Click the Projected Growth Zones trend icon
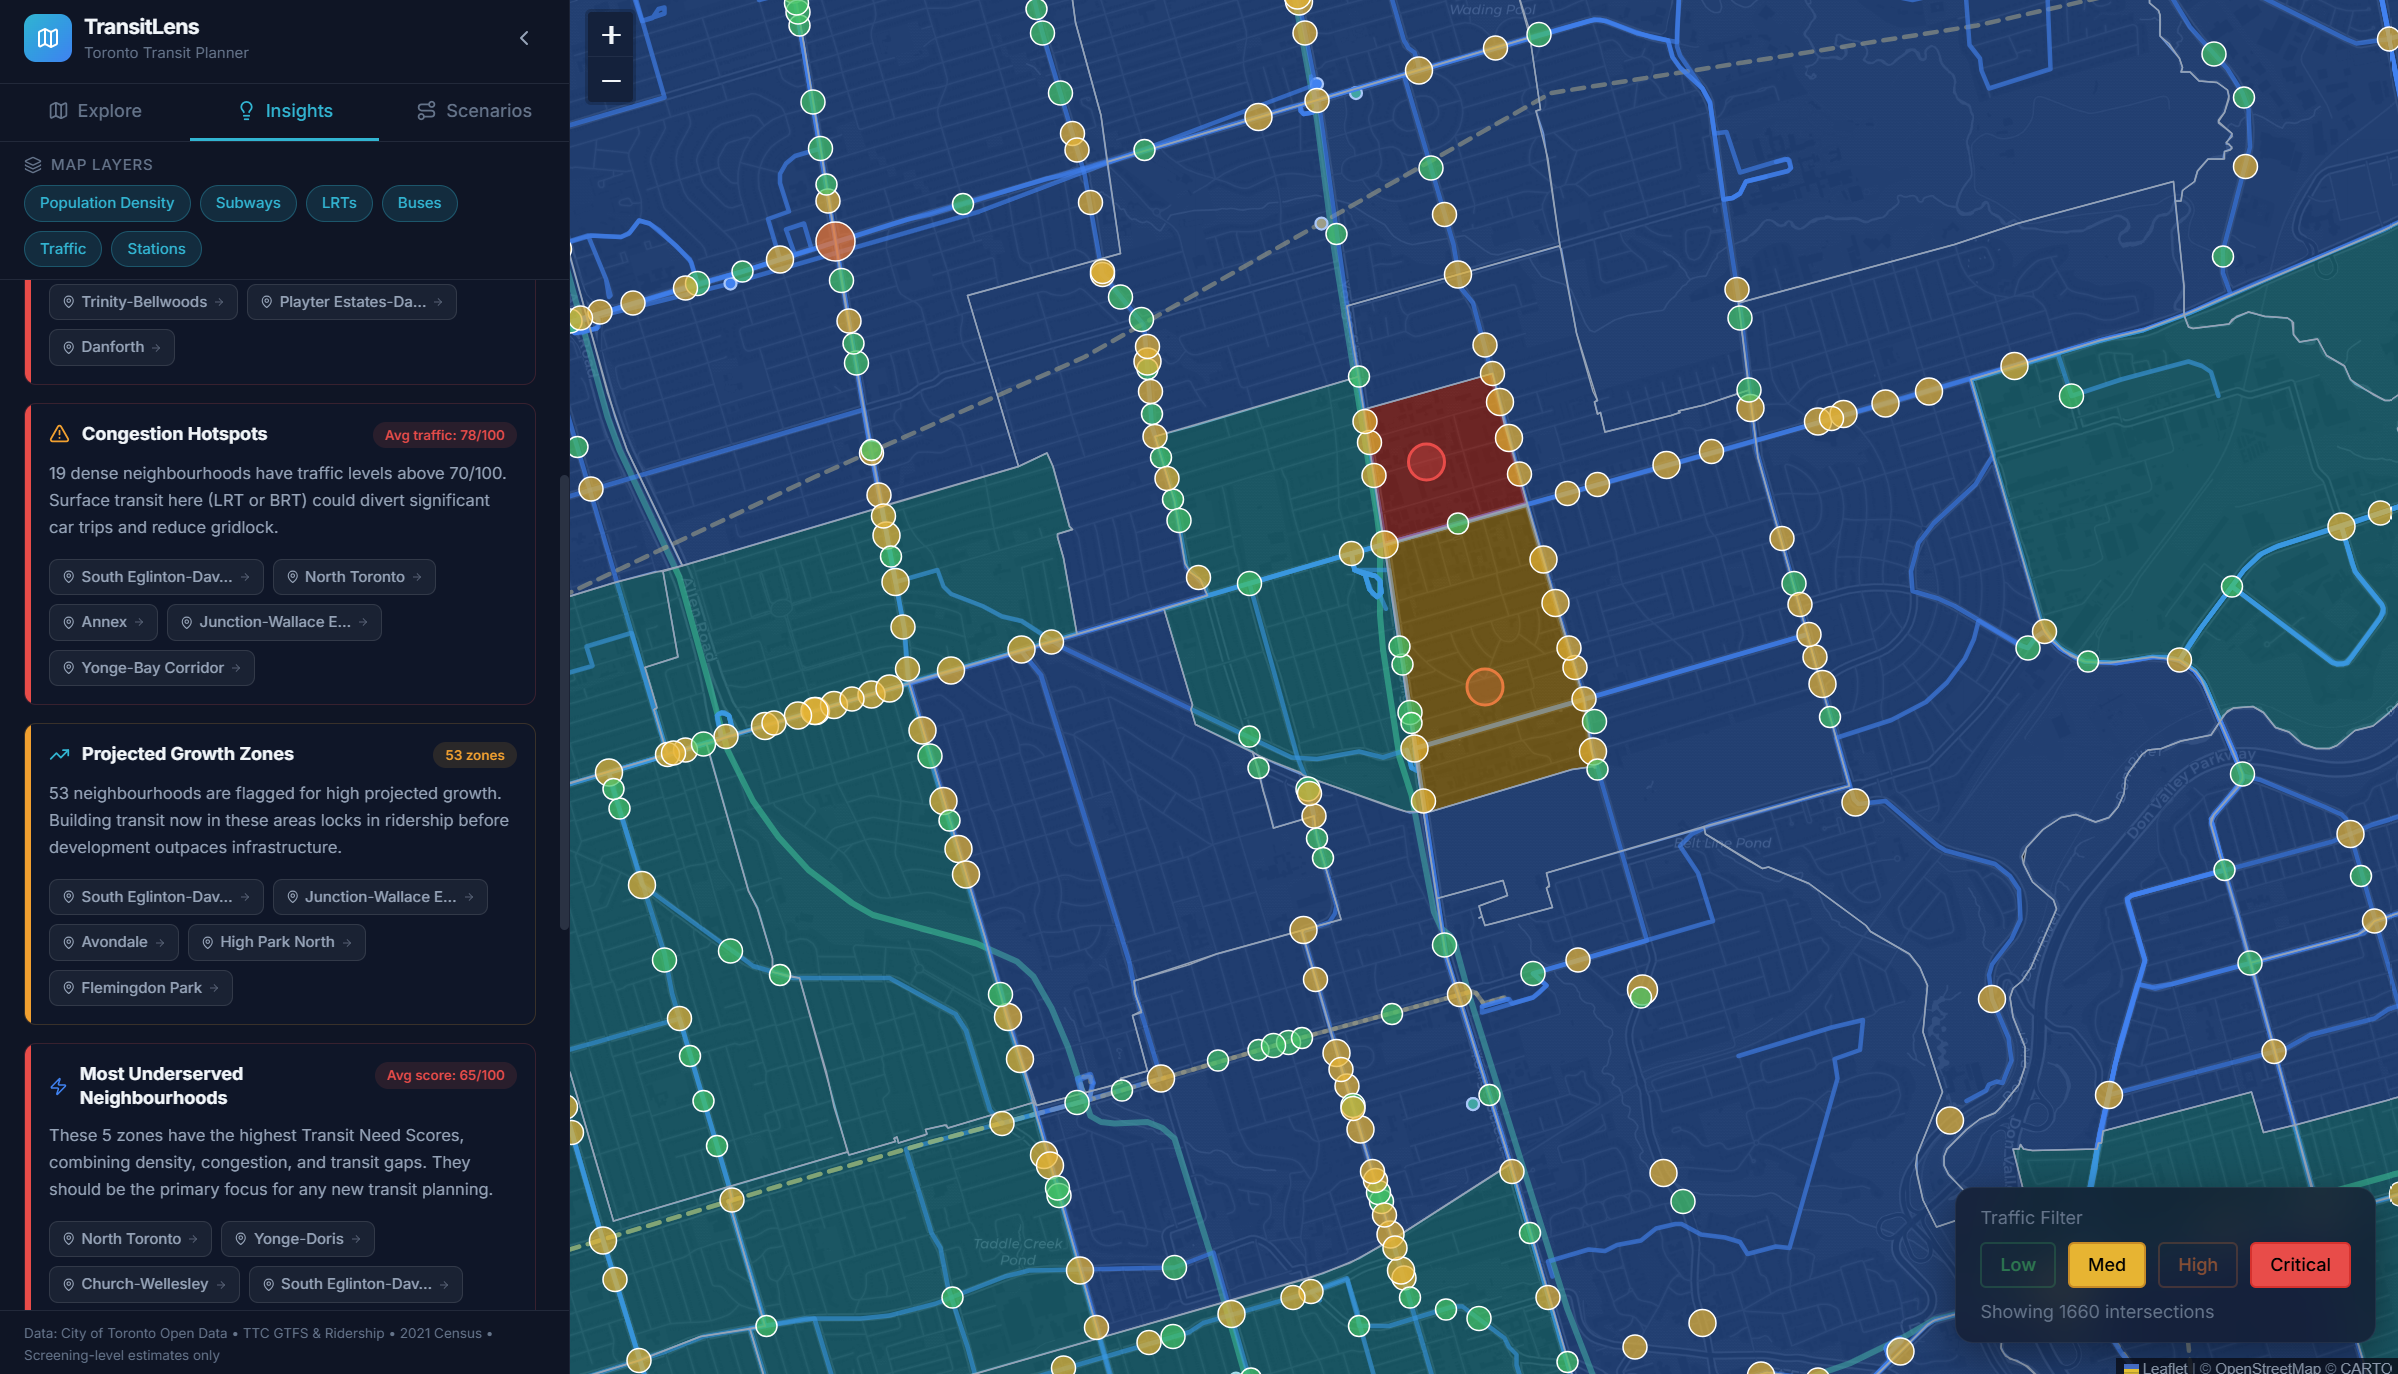This screenshot has height=1374, width=2398. pos(60,754)
